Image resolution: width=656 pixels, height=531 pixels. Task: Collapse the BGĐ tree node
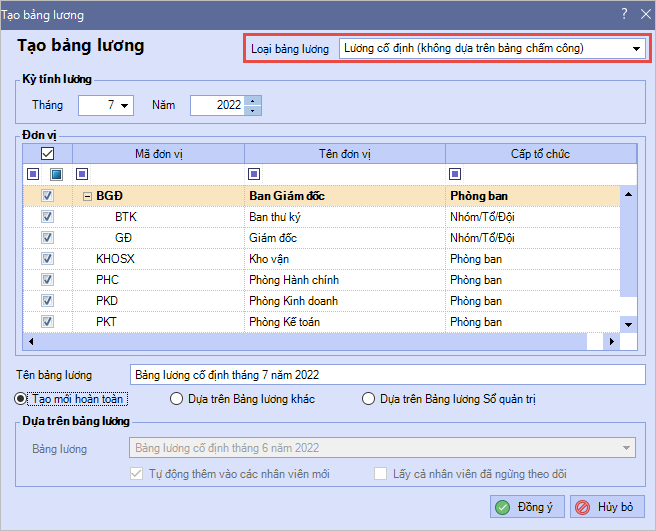coord(87,196)
